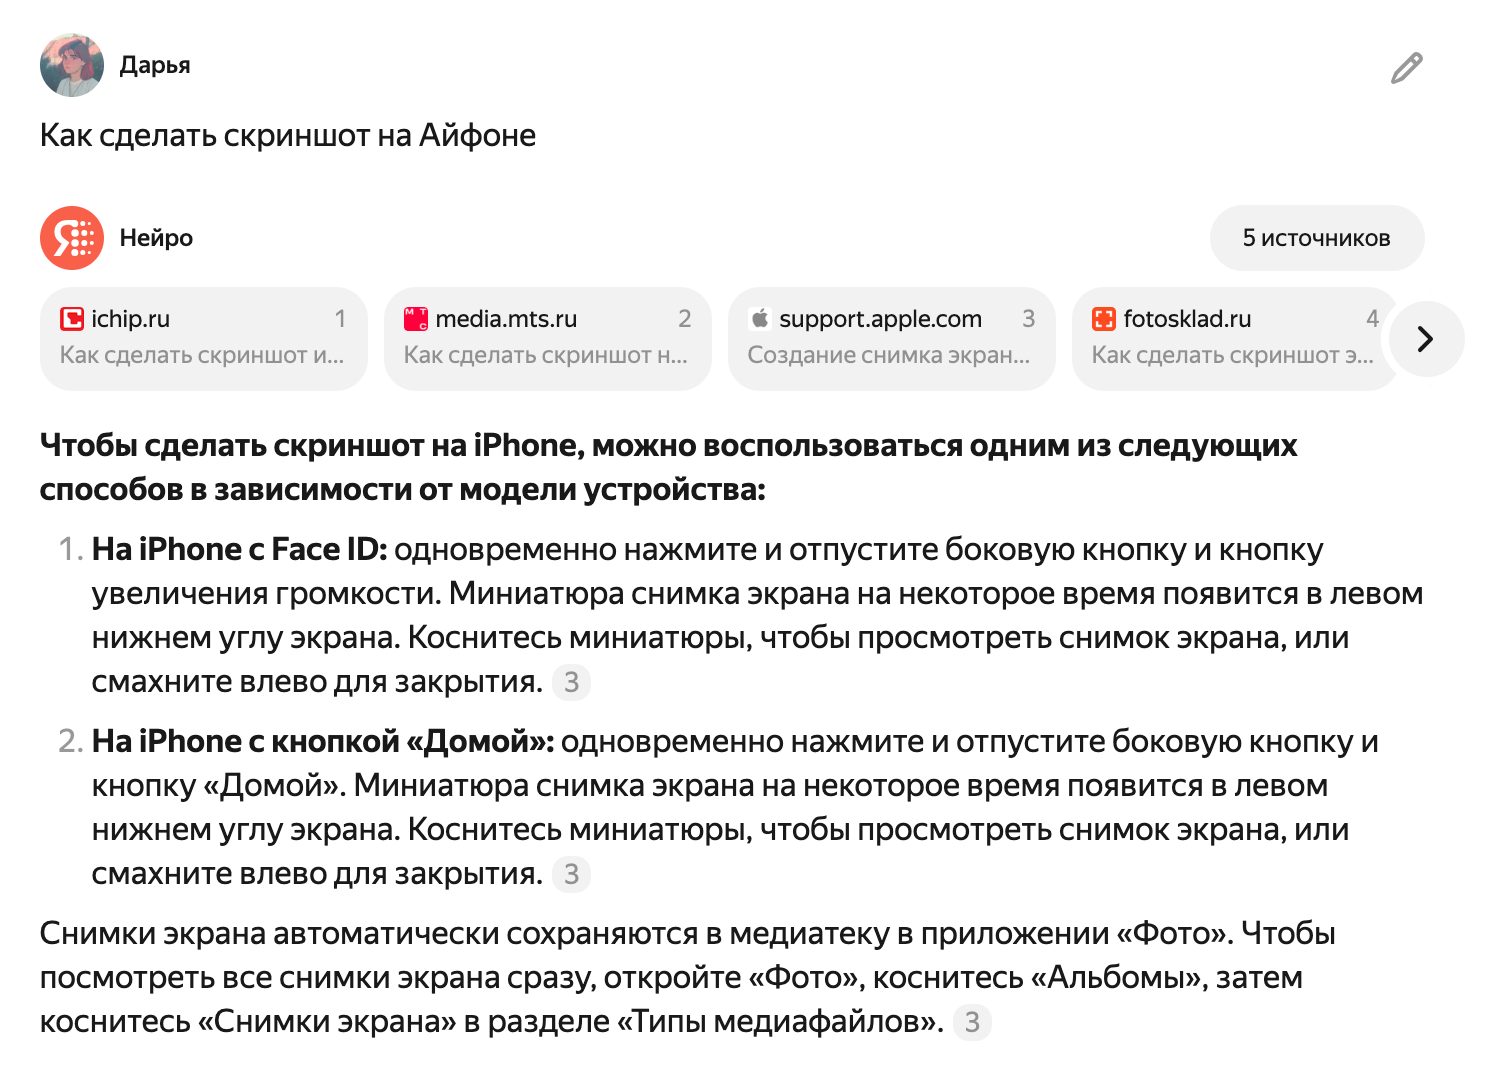Click the query text 'Как сделать скриншот на Айфоне'

288,135
